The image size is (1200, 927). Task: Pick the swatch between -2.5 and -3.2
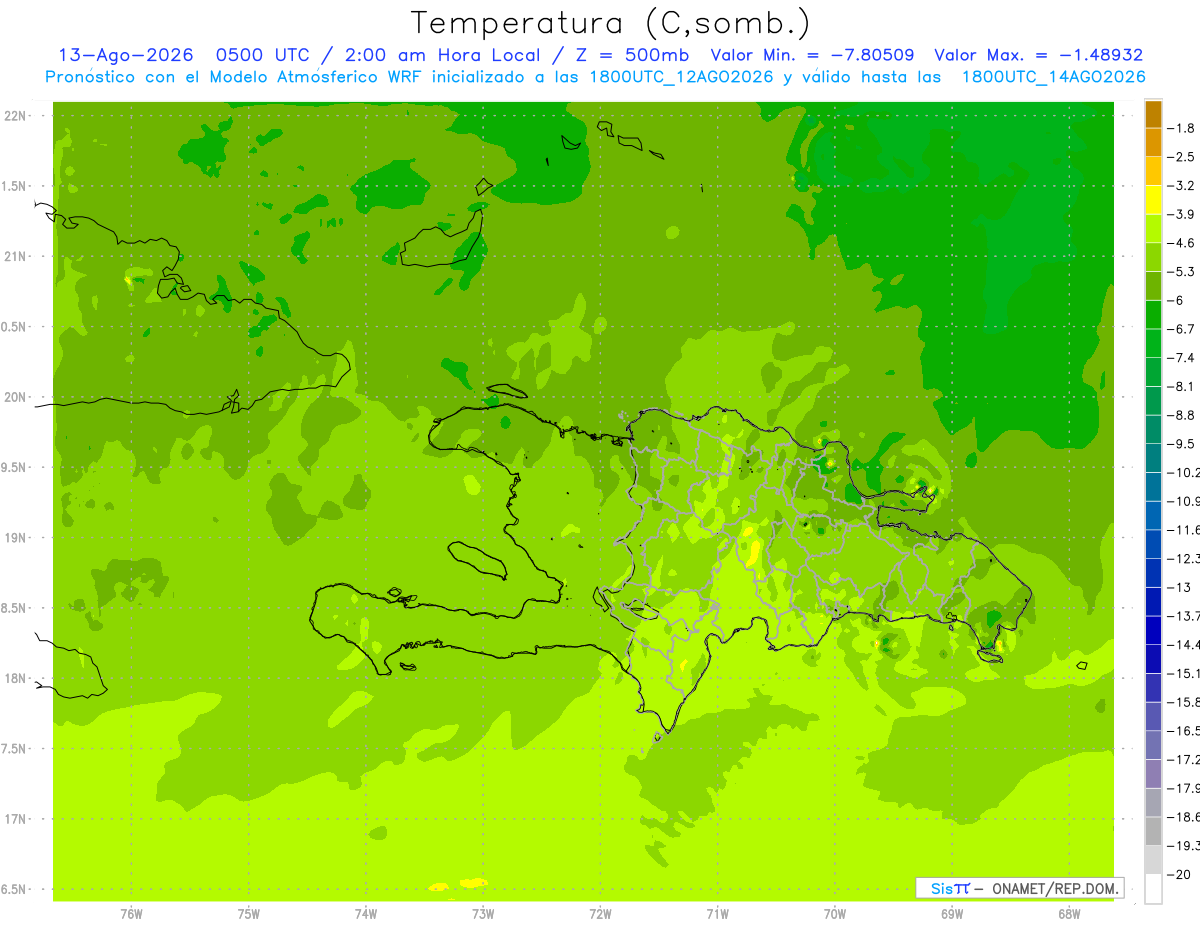click(1153, 172)
